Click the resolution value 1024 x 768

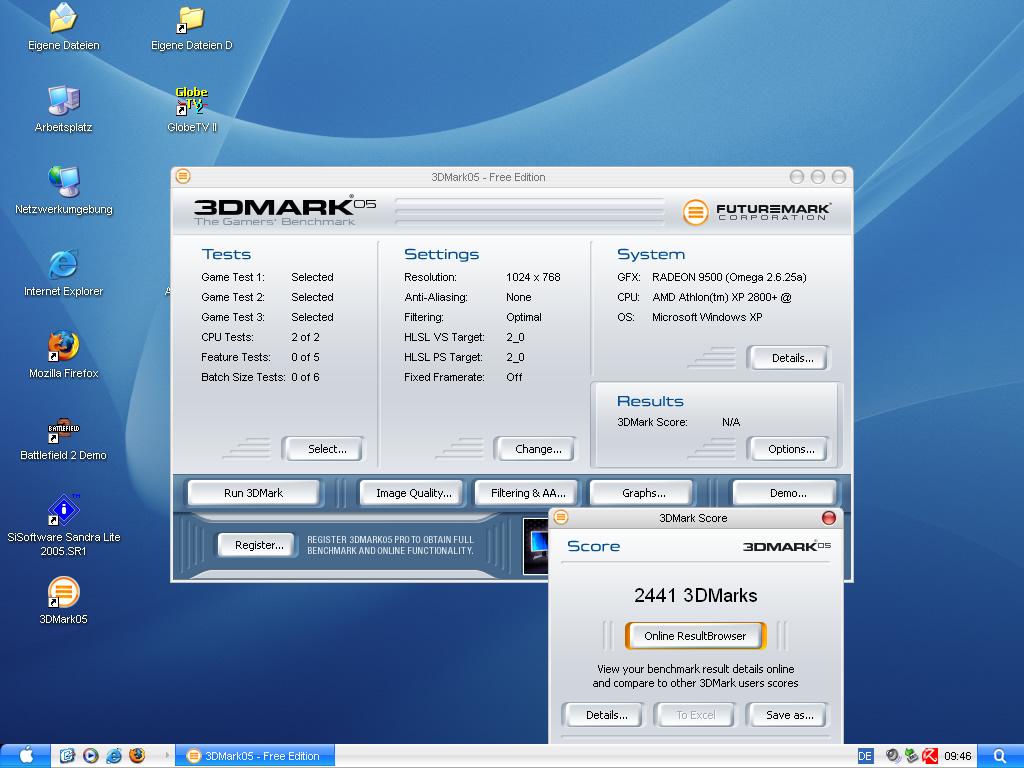pos(533,277)
